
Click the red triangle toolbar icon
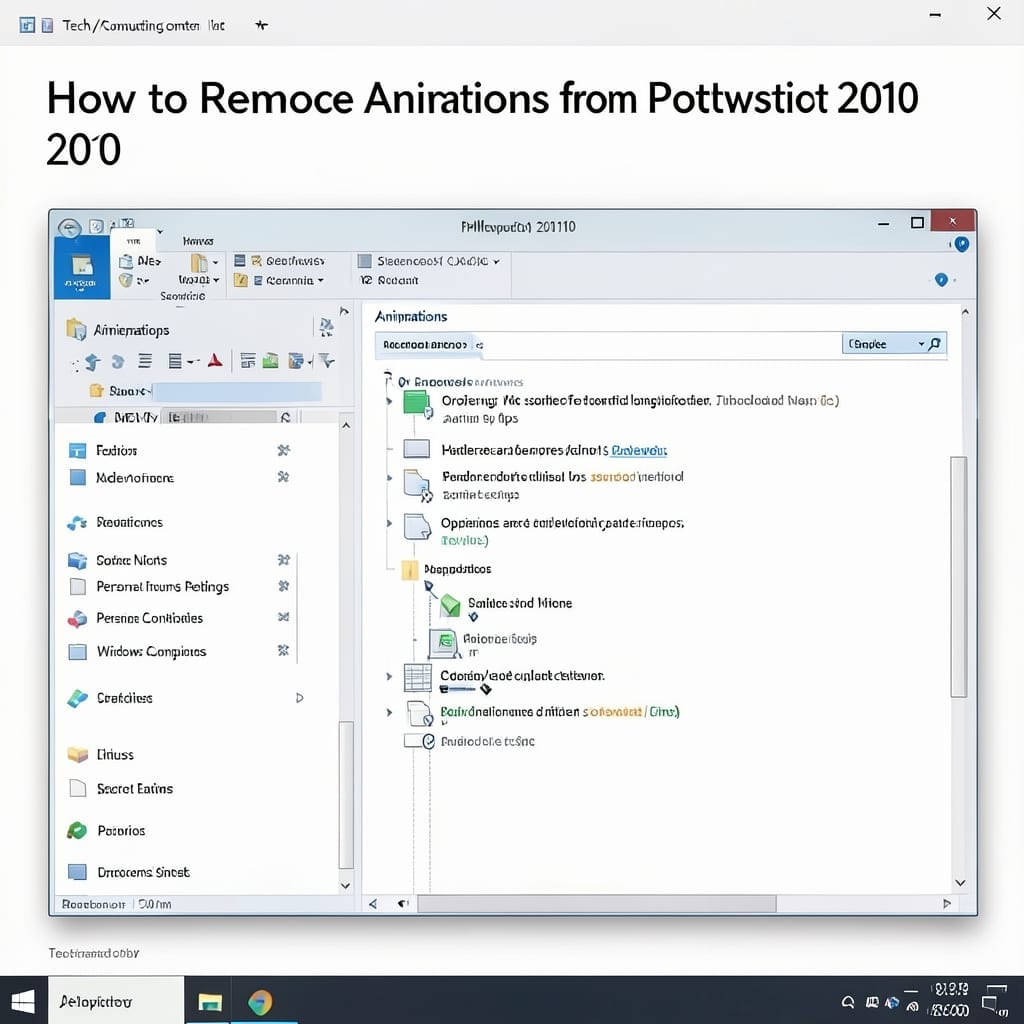215,360
